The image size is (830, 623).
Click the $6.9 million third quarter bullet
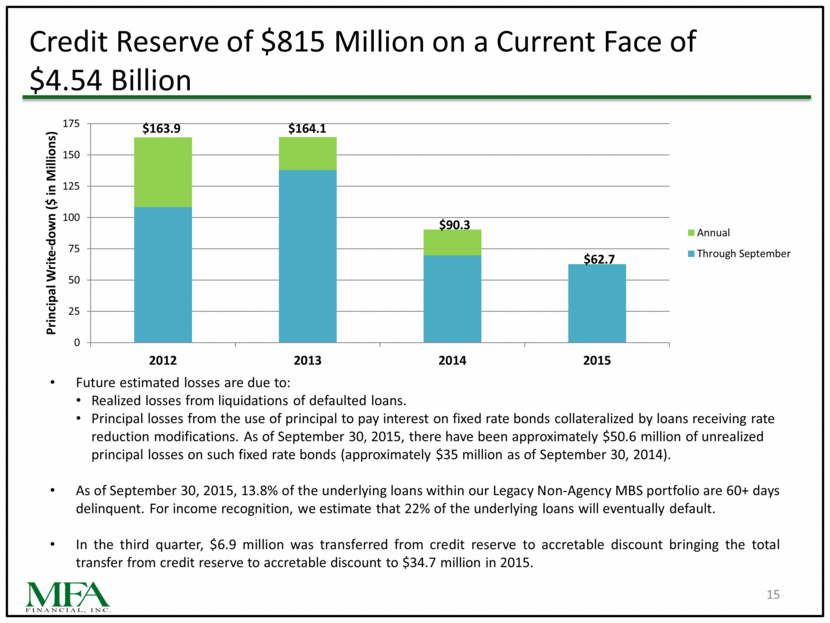[427, 554]
